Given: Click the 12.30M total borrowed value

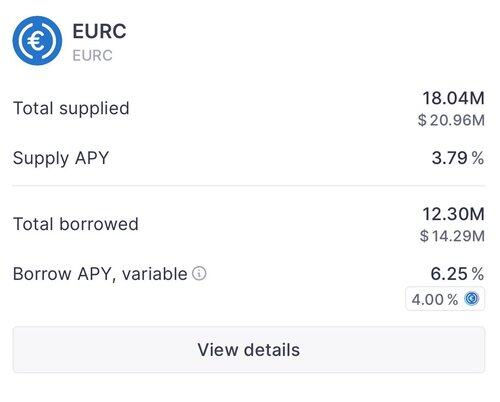Looking at the screenshot, I should [x=453, y=214].
